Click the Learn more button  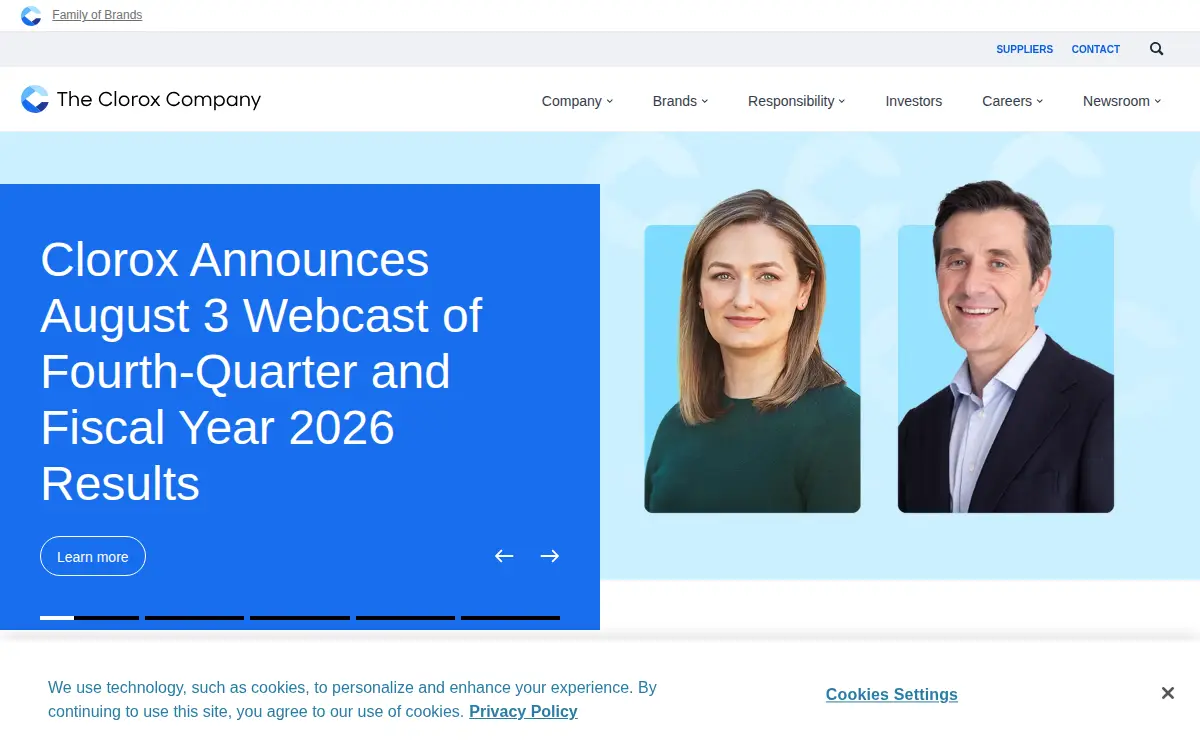point(93,556)
